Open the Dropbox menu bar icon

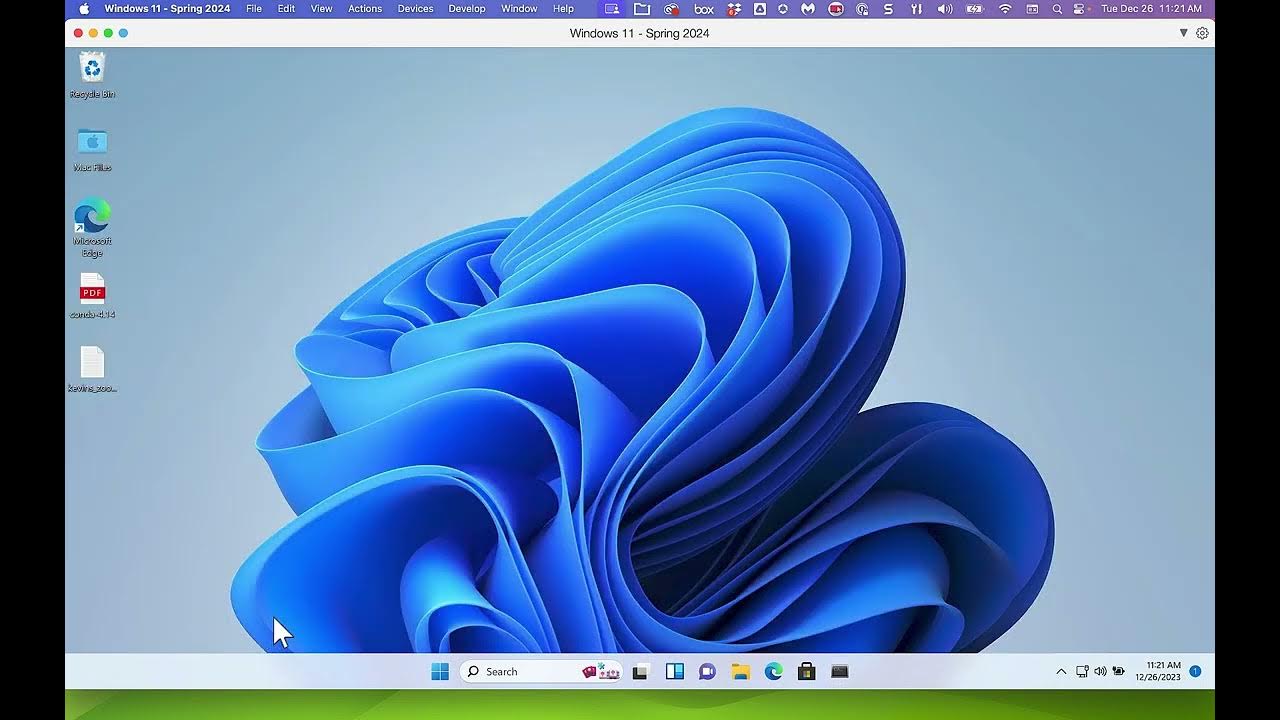735,9
